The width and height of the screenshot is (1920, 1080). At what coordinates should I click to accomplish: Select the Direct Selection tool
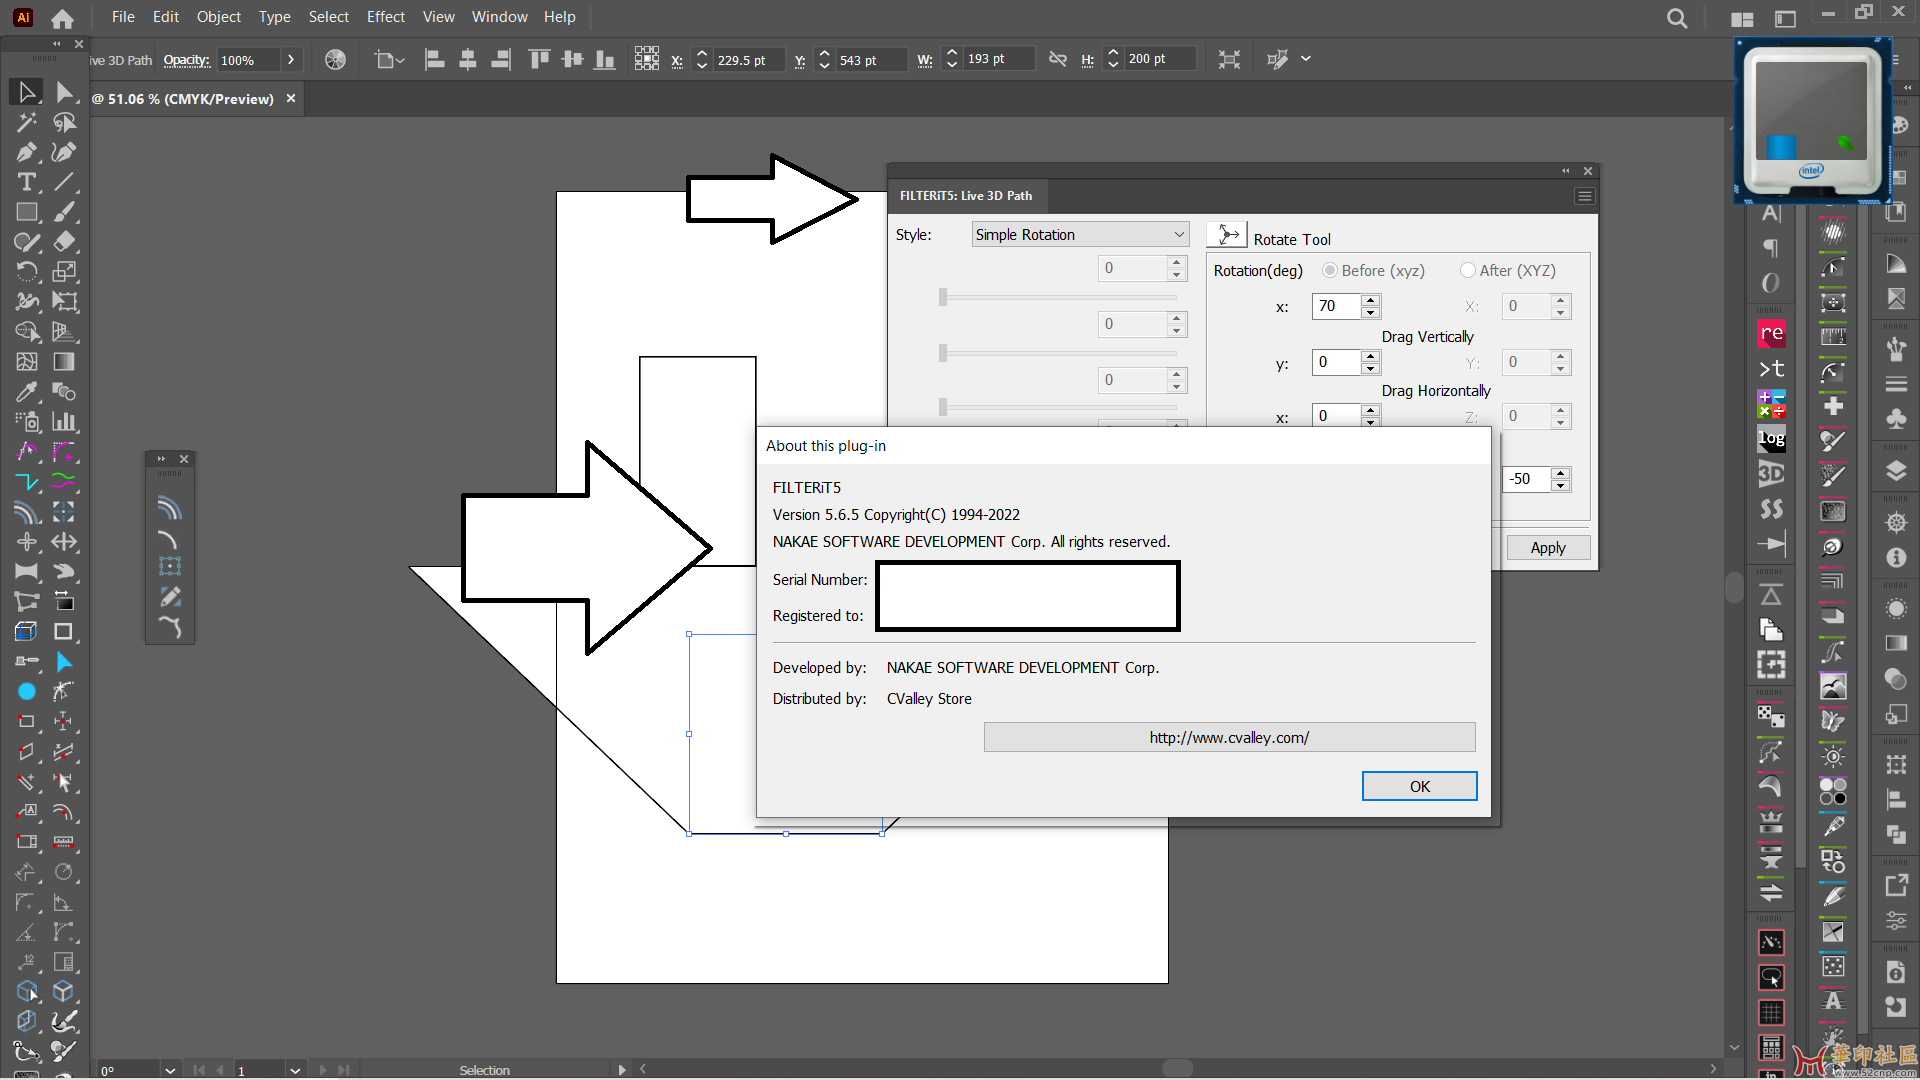(64, 92)
